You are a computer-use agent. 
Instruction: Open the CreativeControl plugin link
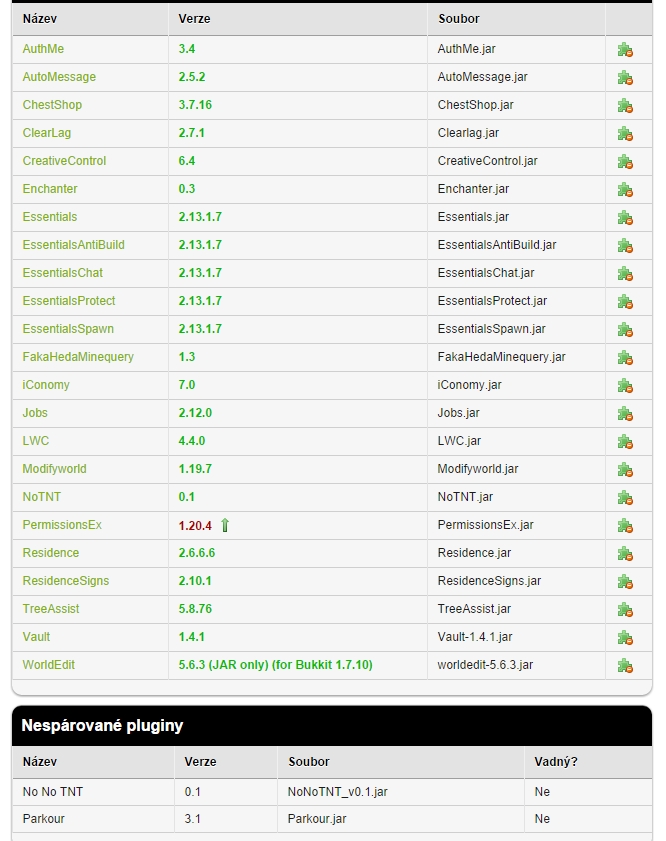coord(64,161)
